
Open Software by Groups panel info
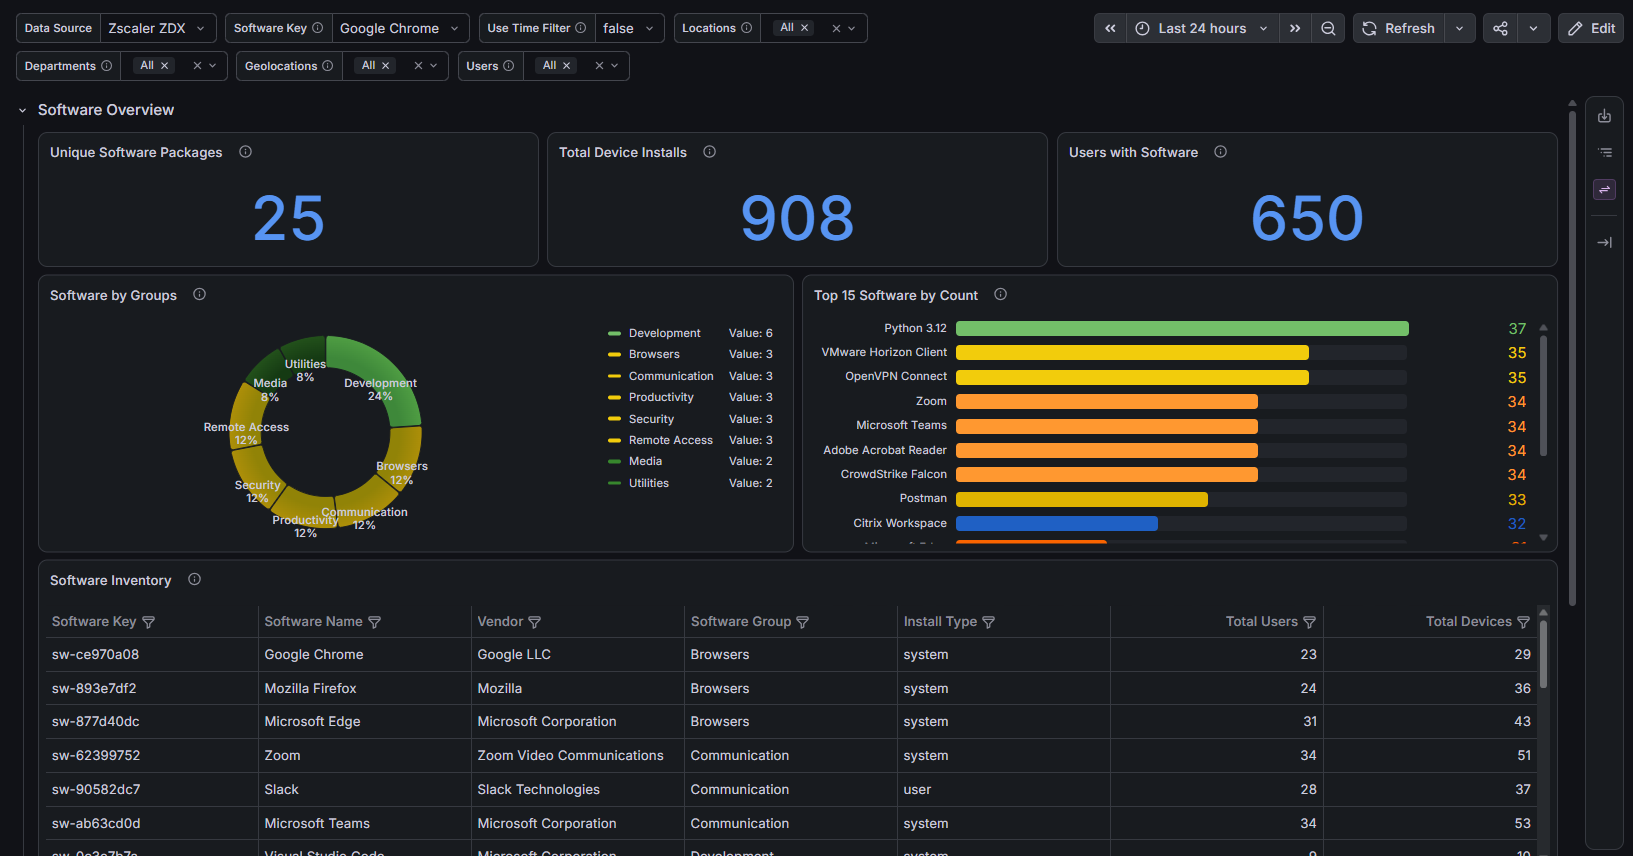pyautogui.click(x=199, y=294)
